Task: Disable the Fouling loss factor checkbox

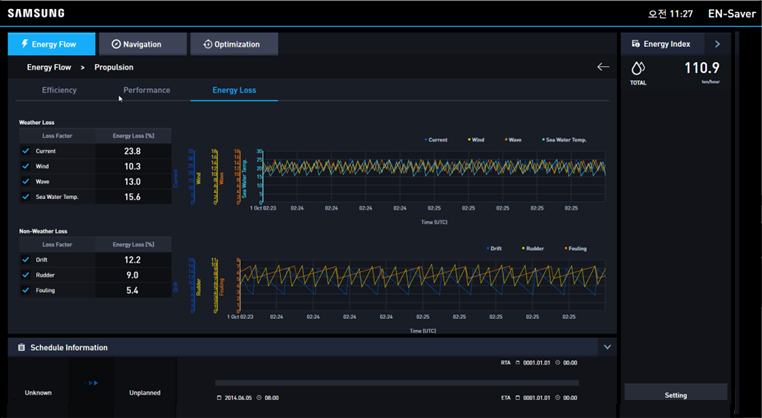Action: (x=26, y=290)
